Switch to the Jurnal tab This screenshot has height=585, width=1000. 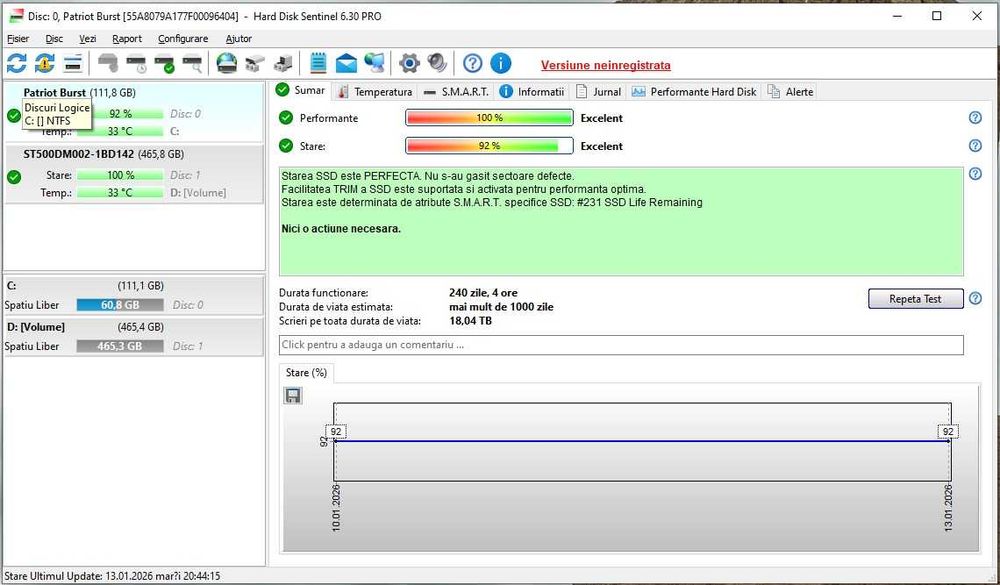coord(598,92)
